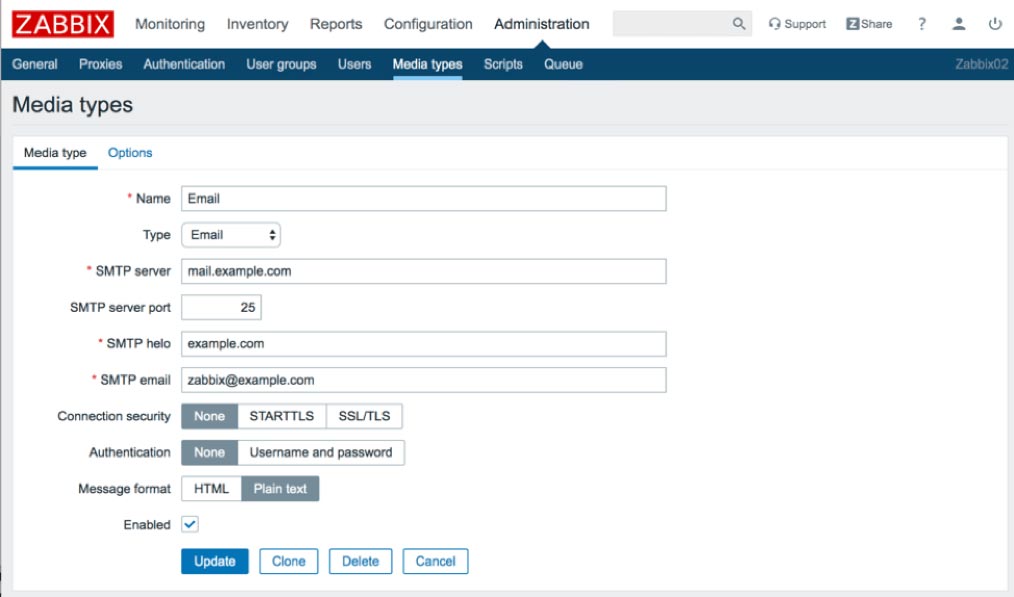Image resolution: width=1014 pixels, height=597 pixels.
Task: Click the search magnifier icon
Action: pos(739,24)
